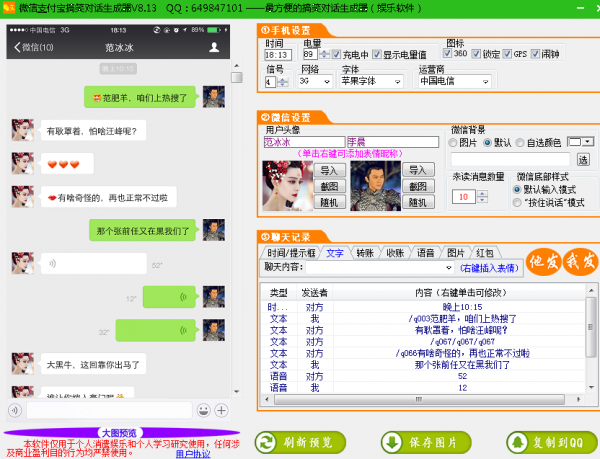Select the 自选颜色 radio button

tap(520, 143)
